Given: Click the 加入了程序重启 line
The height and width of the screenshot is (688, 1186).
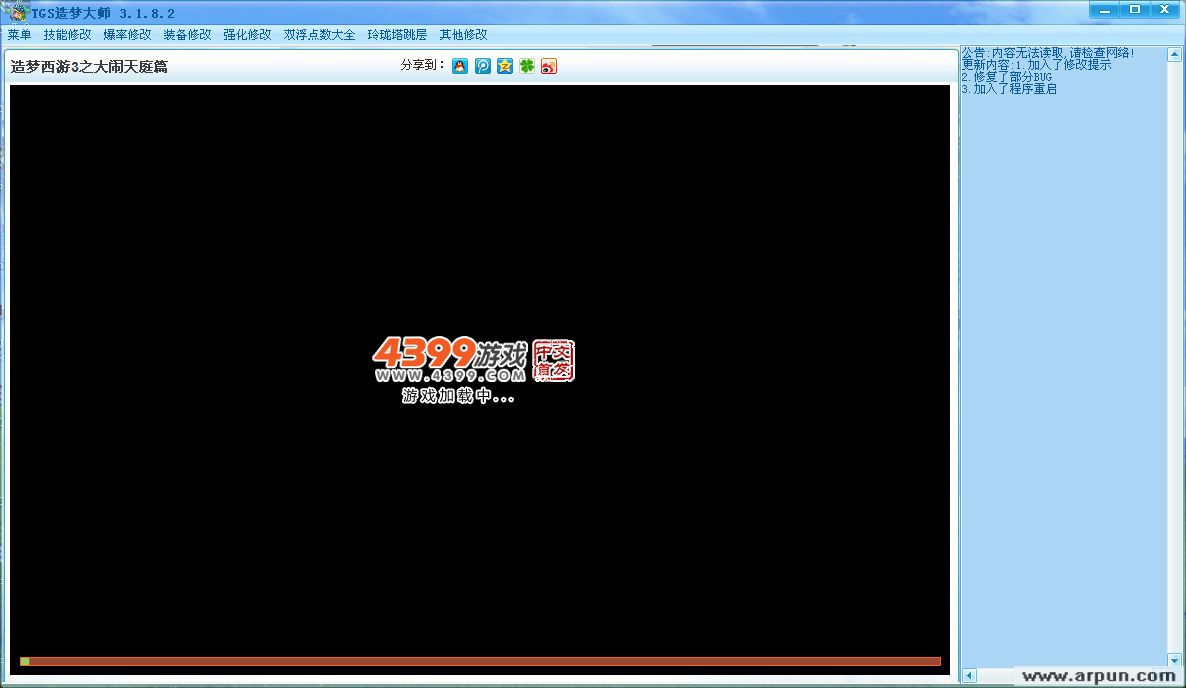Looking at the screenshot, I should (1009, 89).
